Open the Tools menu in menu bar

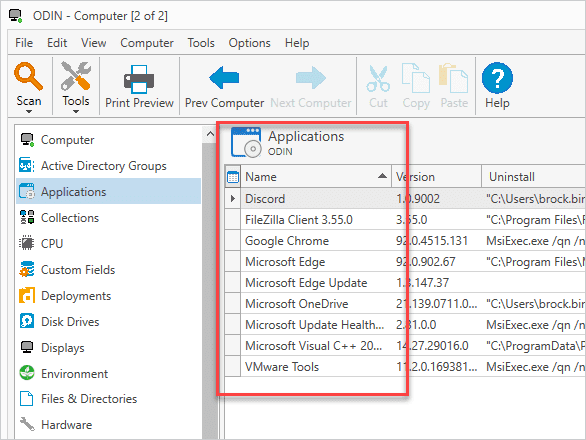[201, 43]
